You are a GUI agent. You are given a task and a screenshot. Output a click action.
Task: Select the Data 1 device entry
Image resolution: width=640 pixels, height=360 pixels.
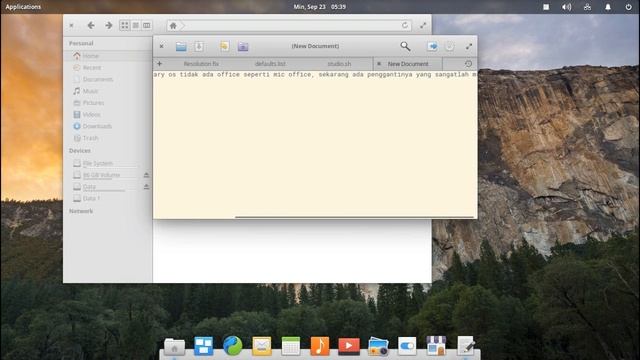[x=108, y=198]
